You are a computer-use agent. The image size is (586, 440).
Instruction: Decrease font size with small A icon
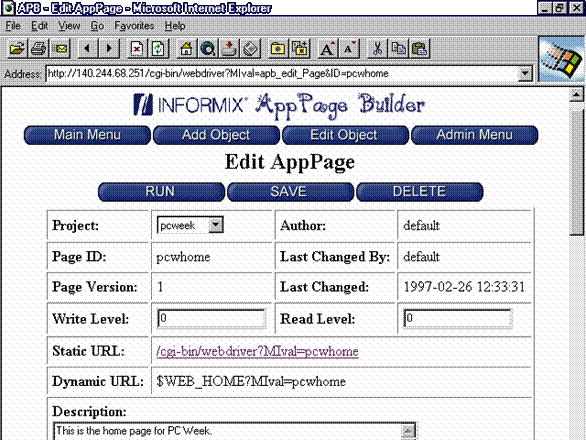(349, 49)
